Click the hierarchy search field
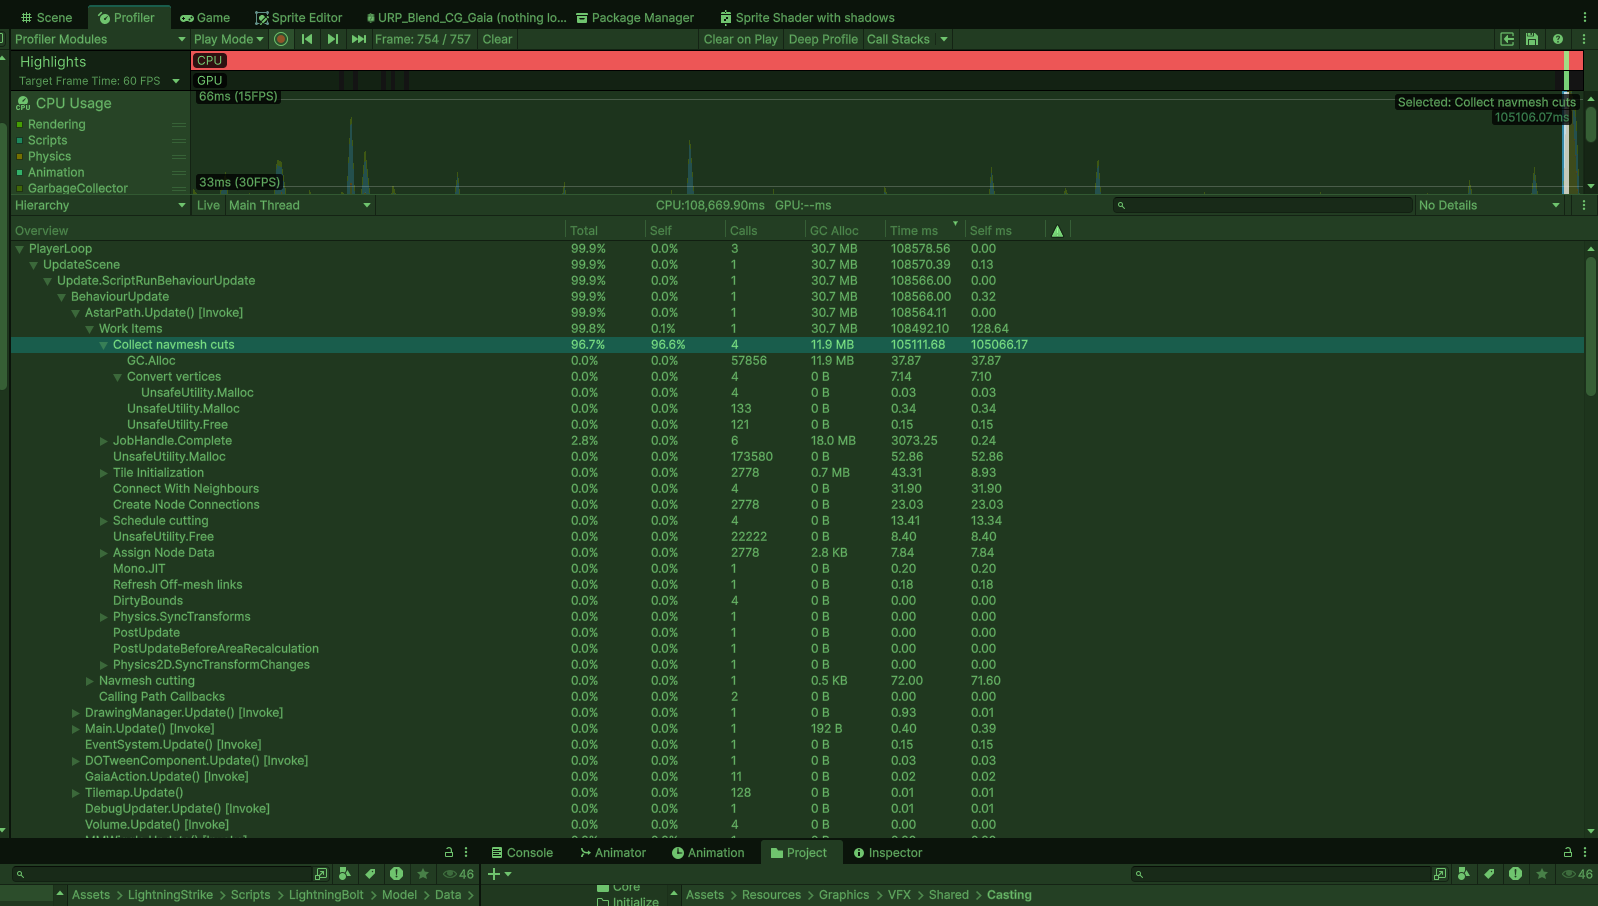 click(x=1263, y=205)
